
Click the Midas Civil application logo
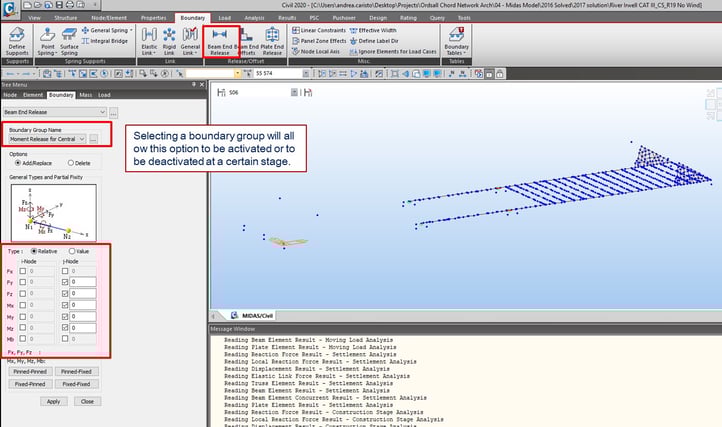coord(10,10)
